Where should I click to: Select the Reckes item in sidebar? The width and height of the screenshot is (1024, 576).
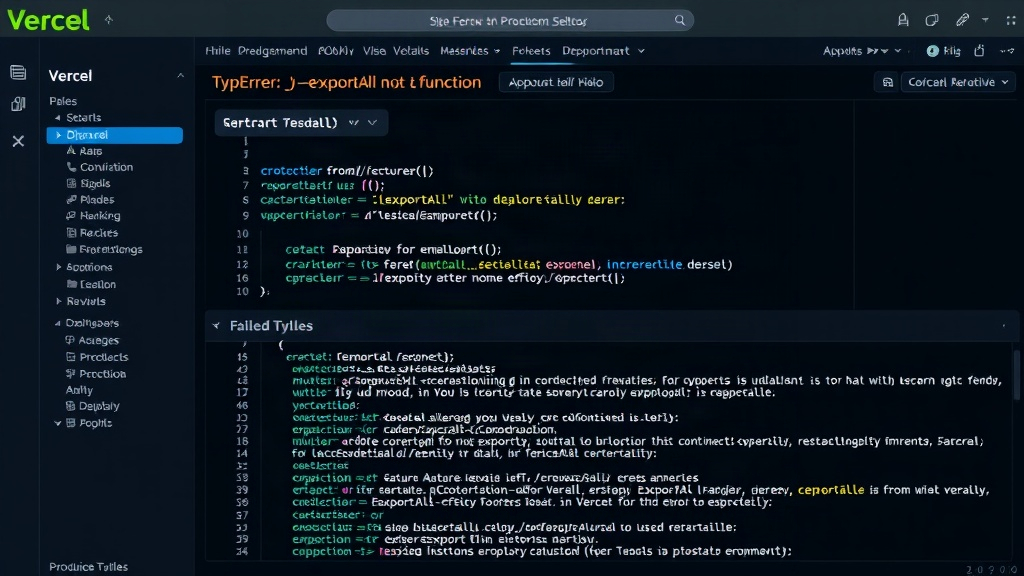click(92, 232)
